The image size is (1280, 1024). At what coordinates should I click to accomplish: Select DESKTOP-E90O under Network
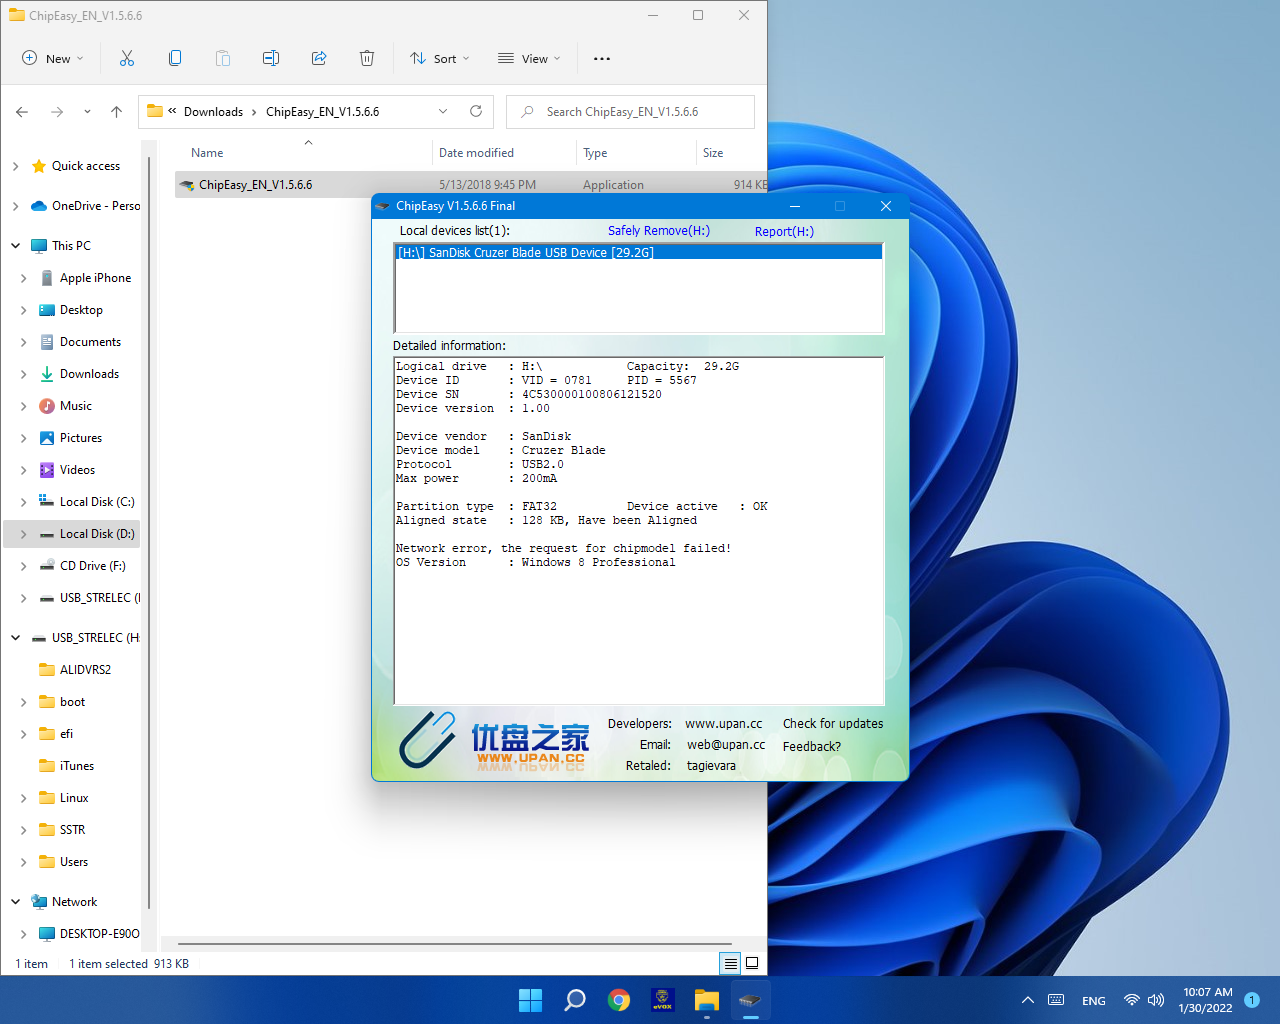coord(99,934)
